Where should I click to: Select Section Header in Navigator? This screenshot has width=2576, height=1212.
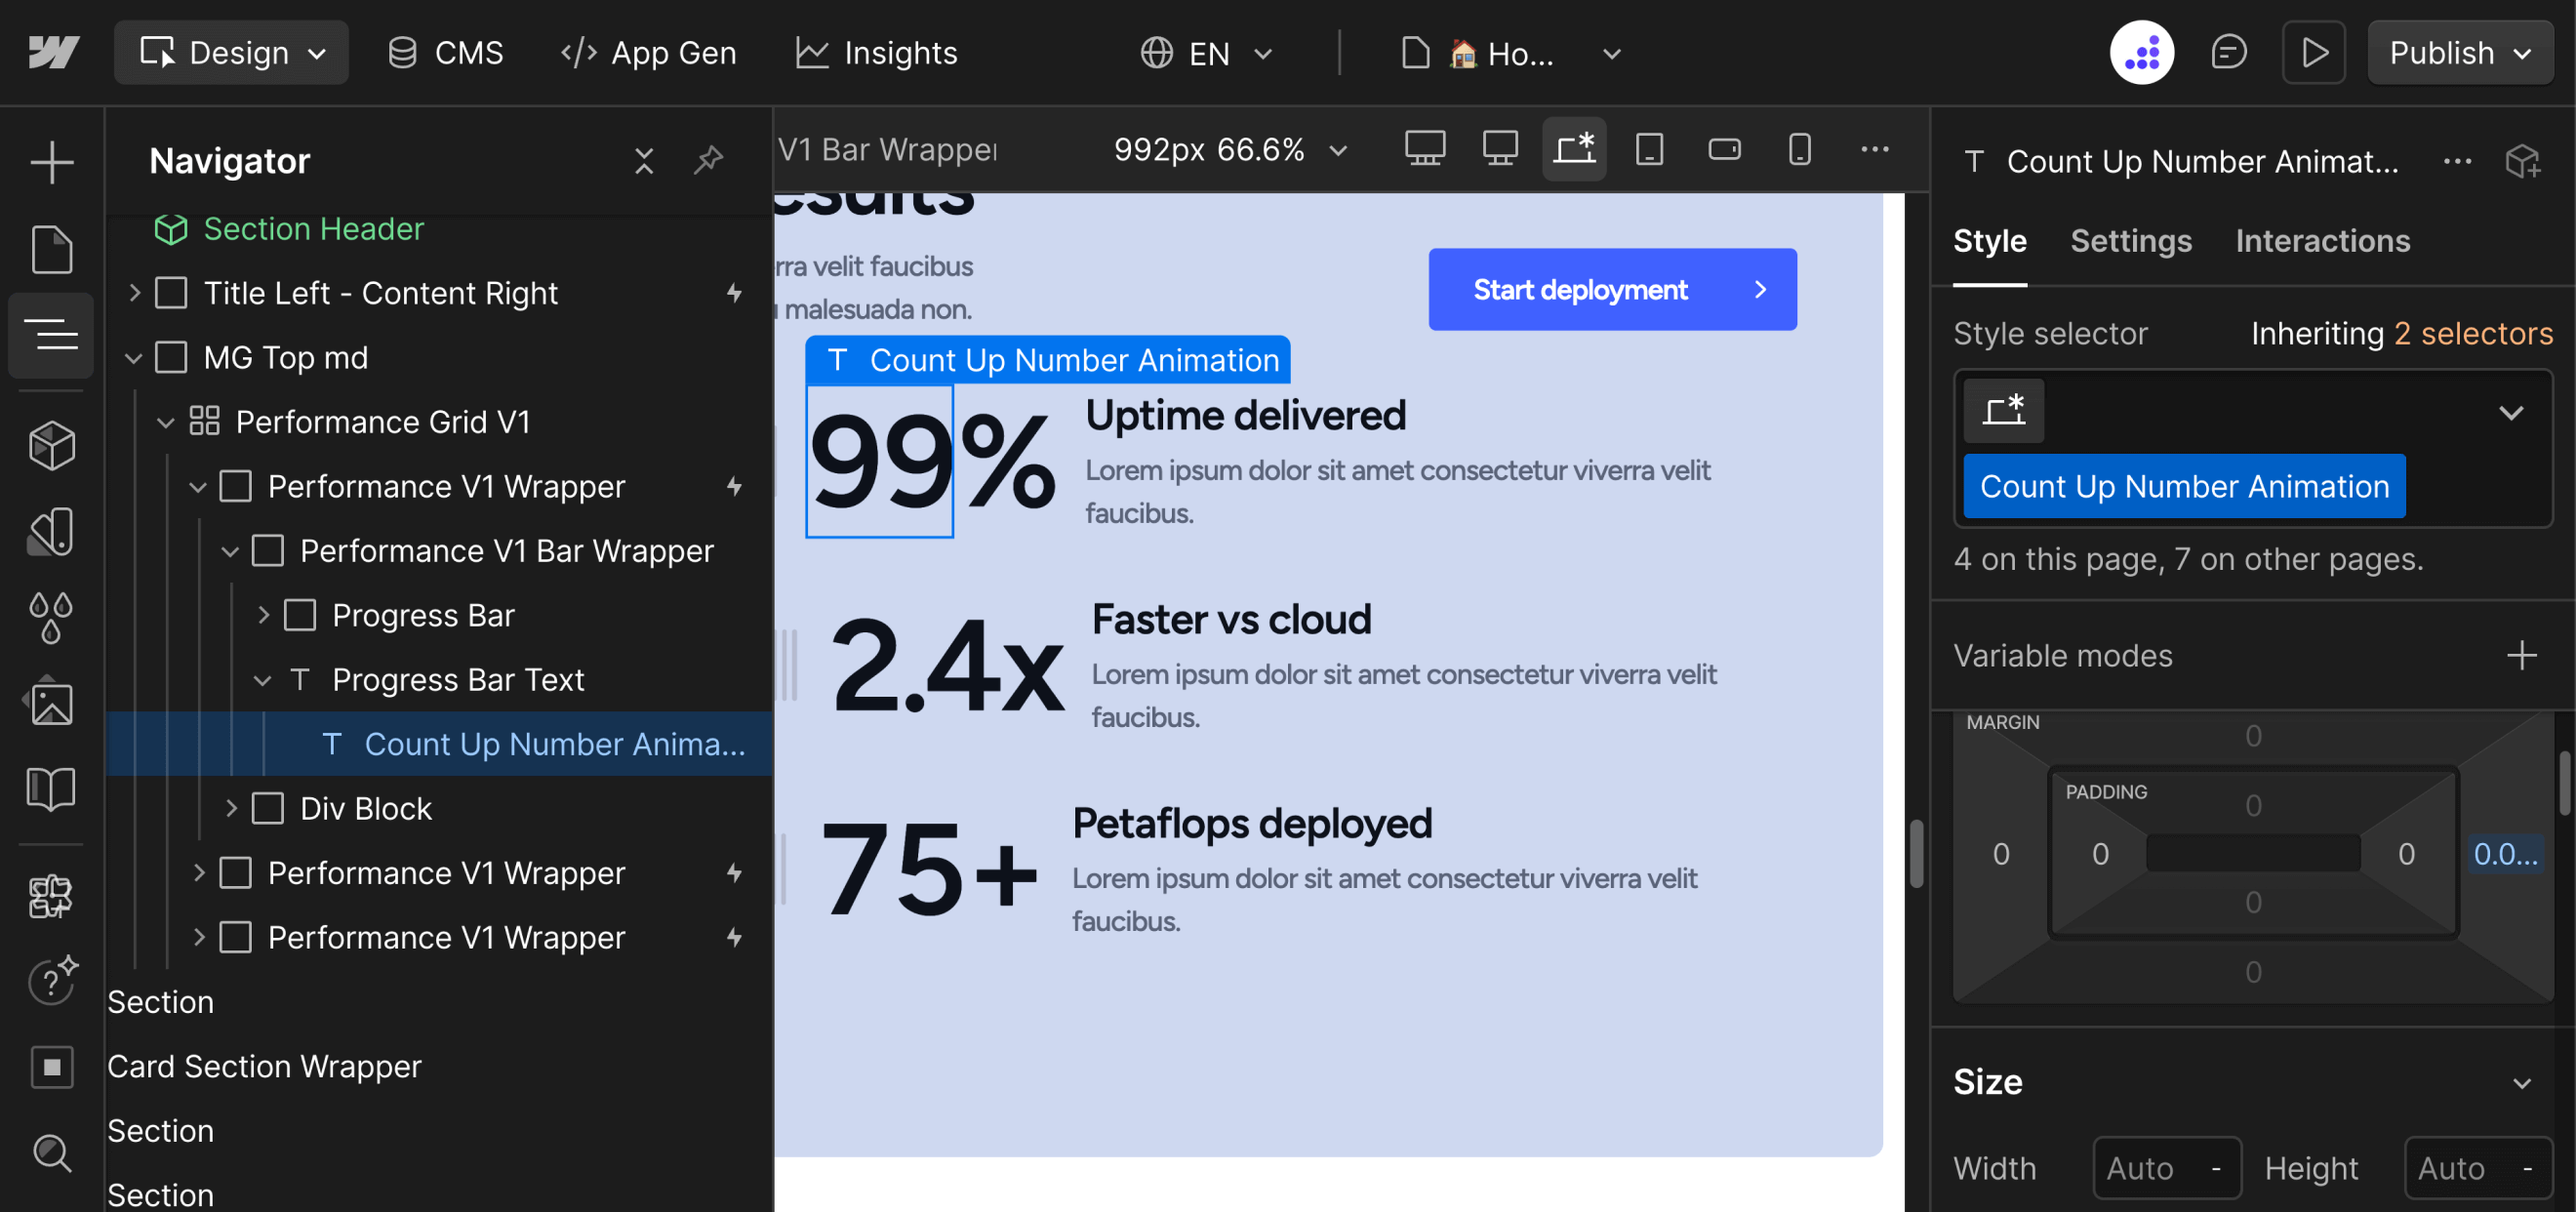314,229
